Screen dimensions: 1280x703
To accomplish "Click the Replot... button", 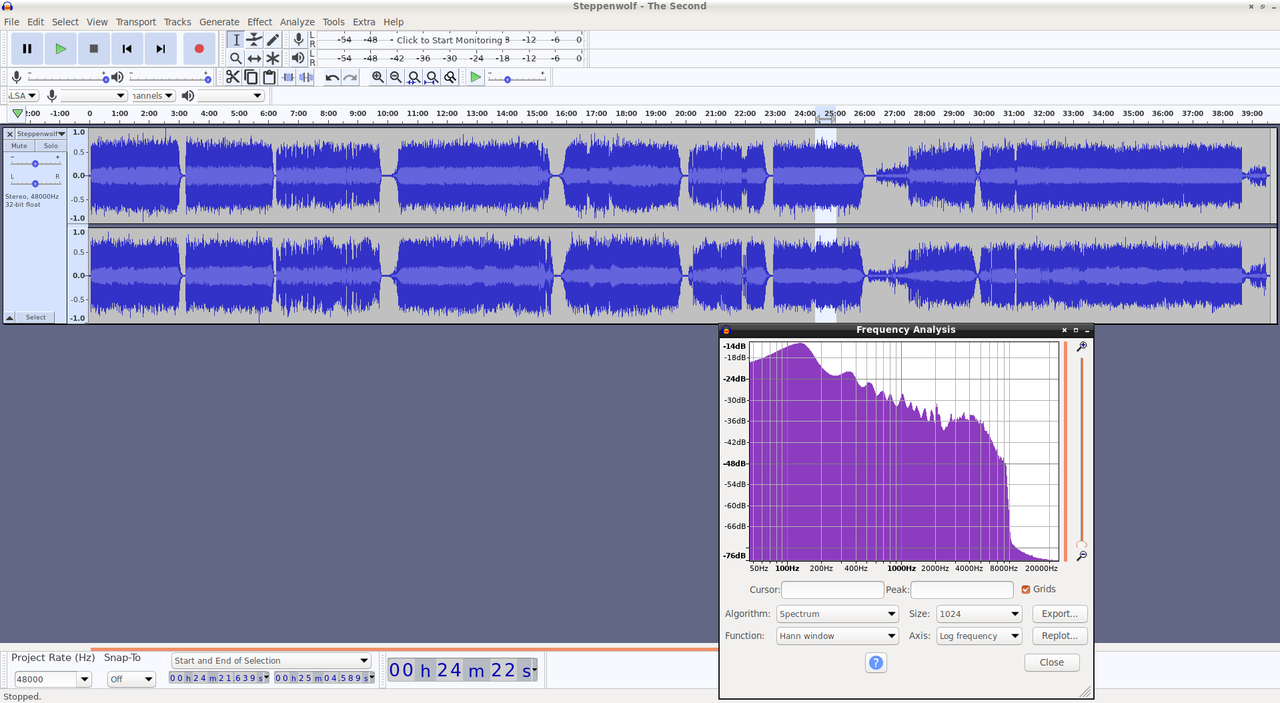I will (1059, 636).
